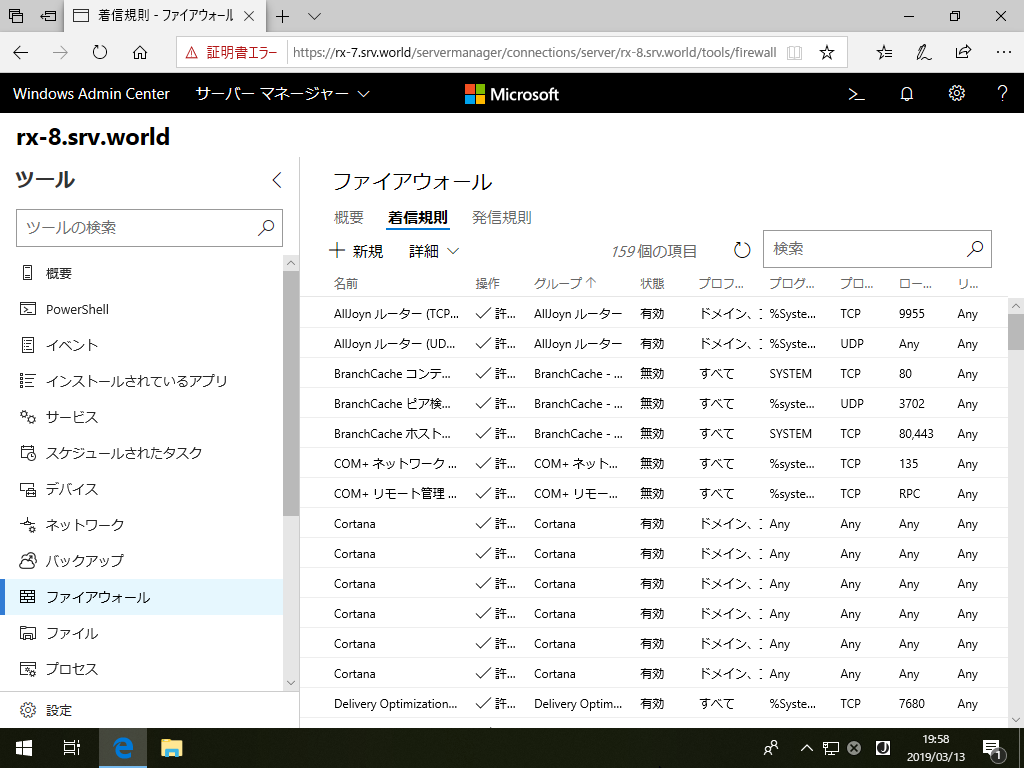The width and height of the screenshot is (1024, 768).
Task: Open the ネットワーク tool
Action: point(142,524)
